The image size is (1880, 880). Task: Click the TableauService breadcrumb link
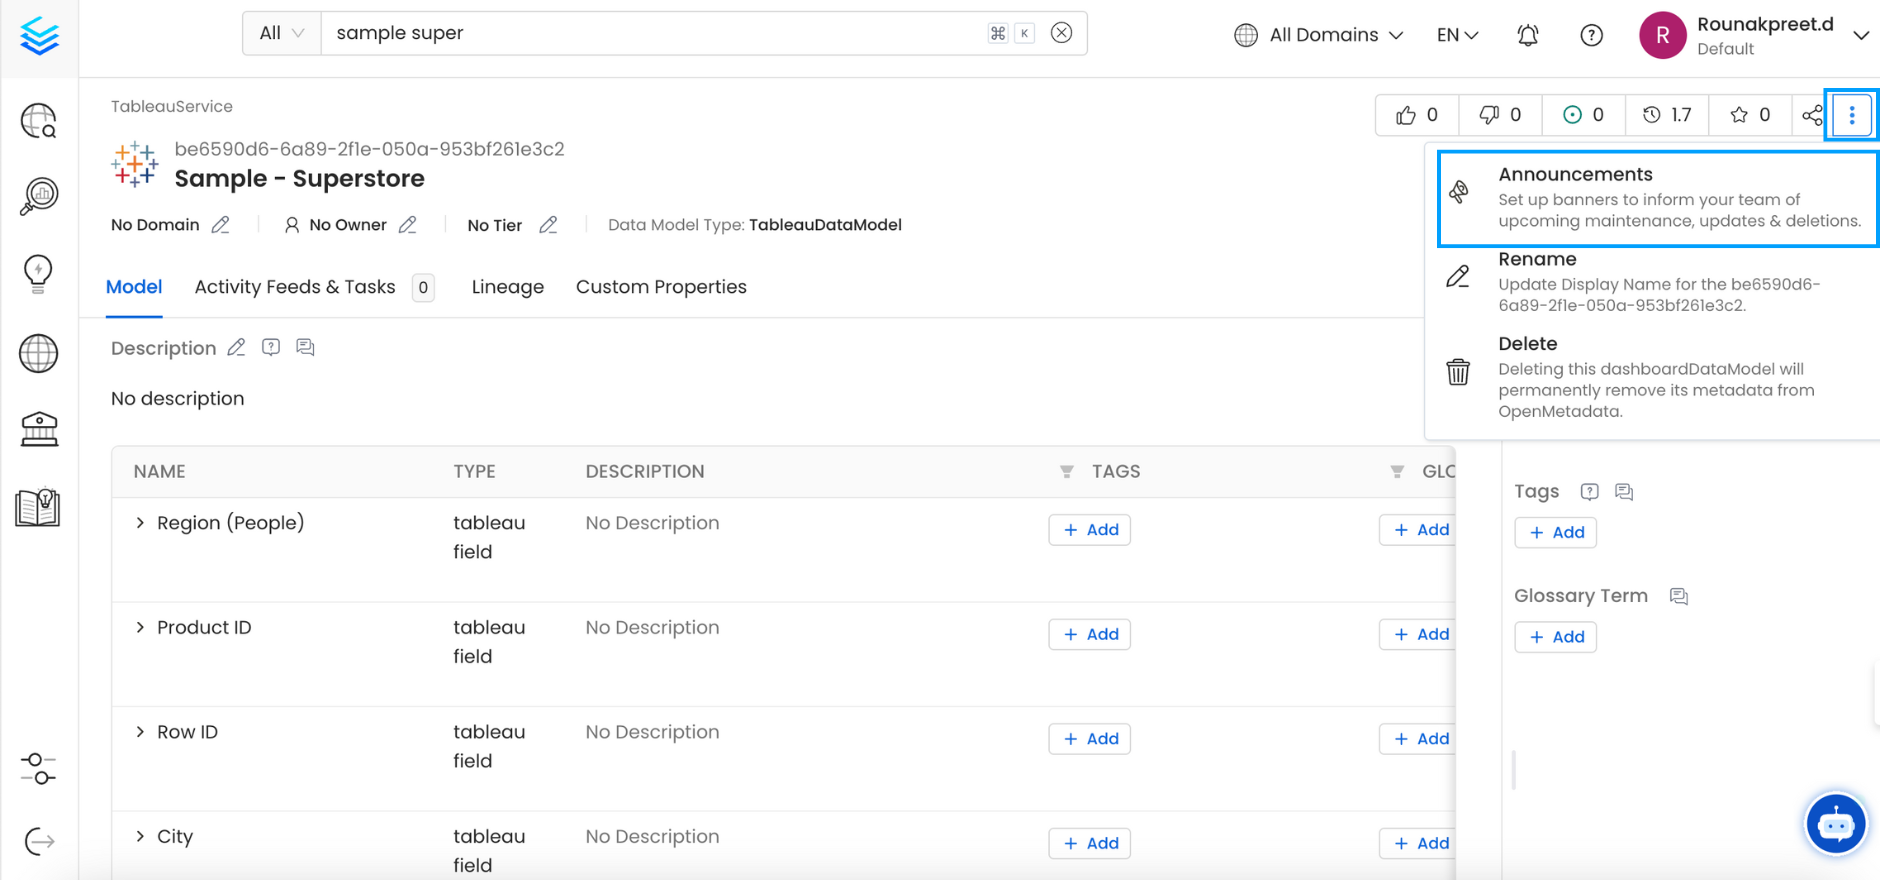pyautogui.click(x=172, y=106)
